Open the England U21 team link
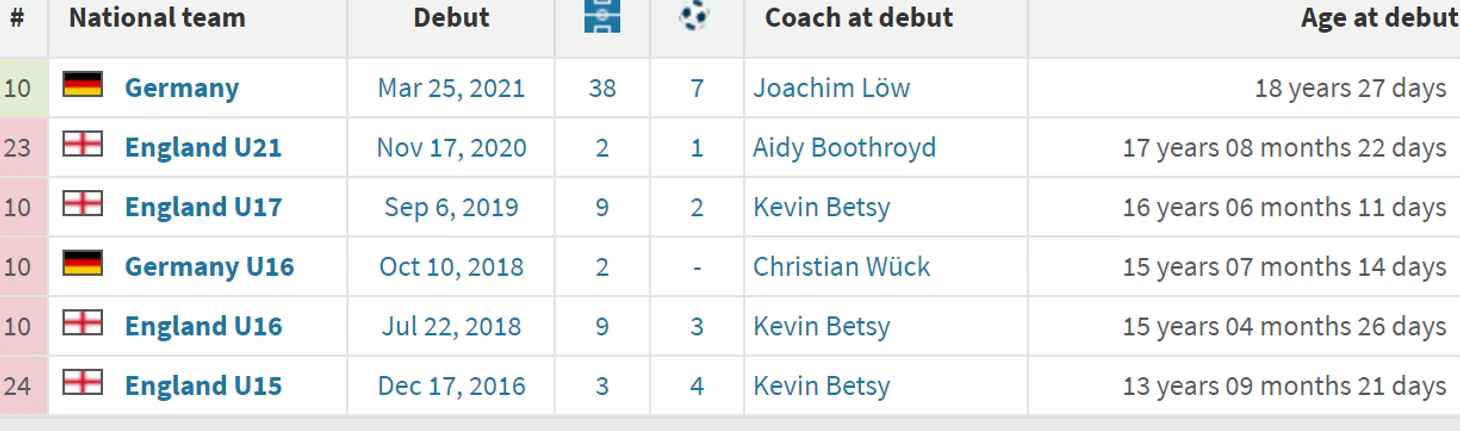 point(203,148)
